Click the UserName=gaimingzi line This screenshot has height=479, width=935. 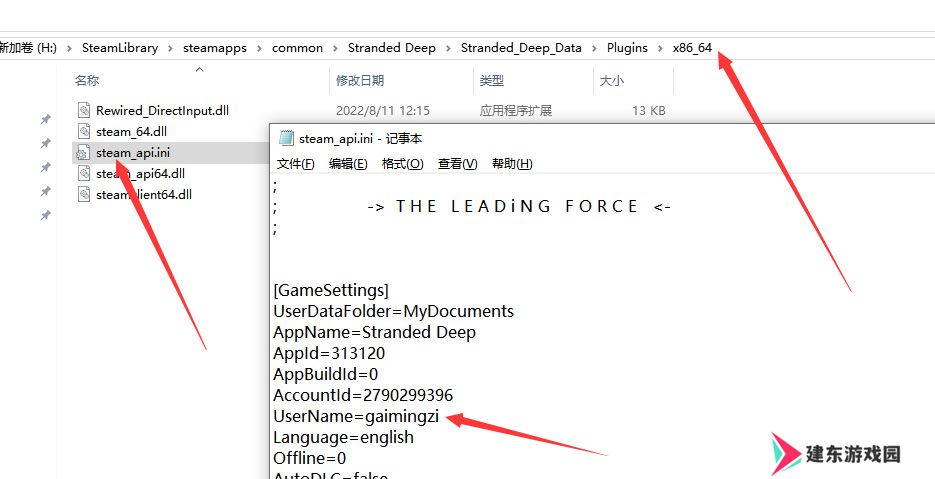click(356, 416)
